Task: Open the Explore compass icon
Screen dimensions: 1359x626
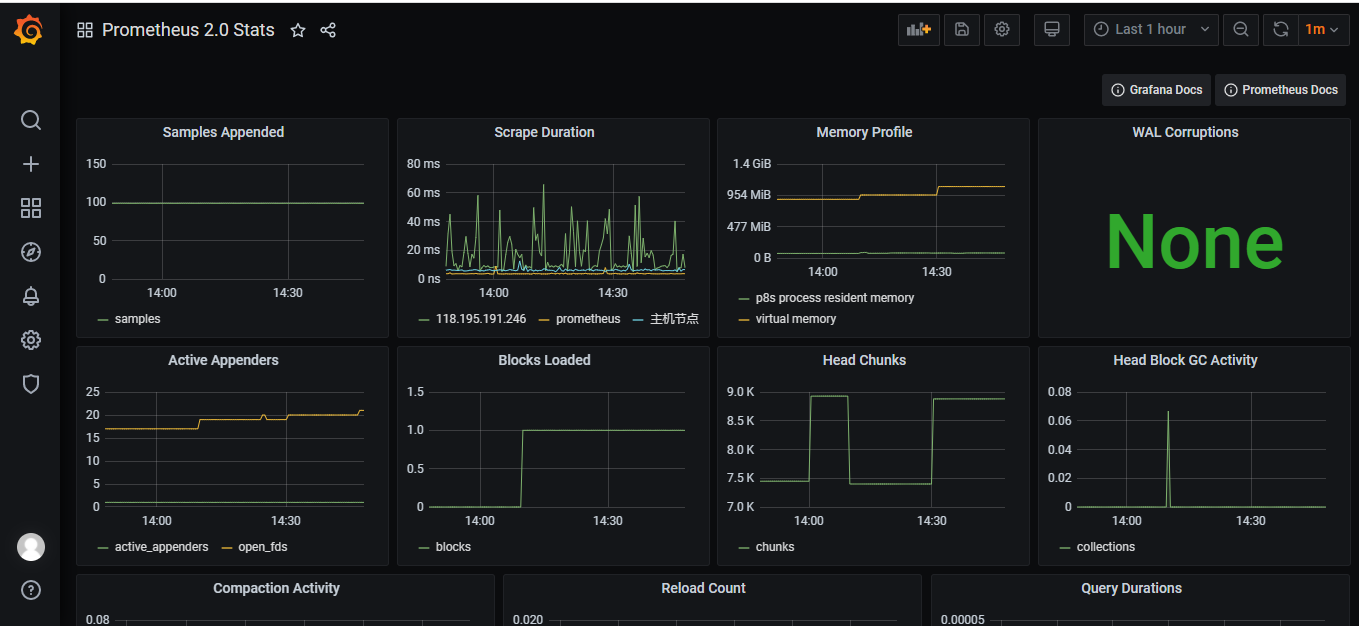Action: click(x=31, y=252)
